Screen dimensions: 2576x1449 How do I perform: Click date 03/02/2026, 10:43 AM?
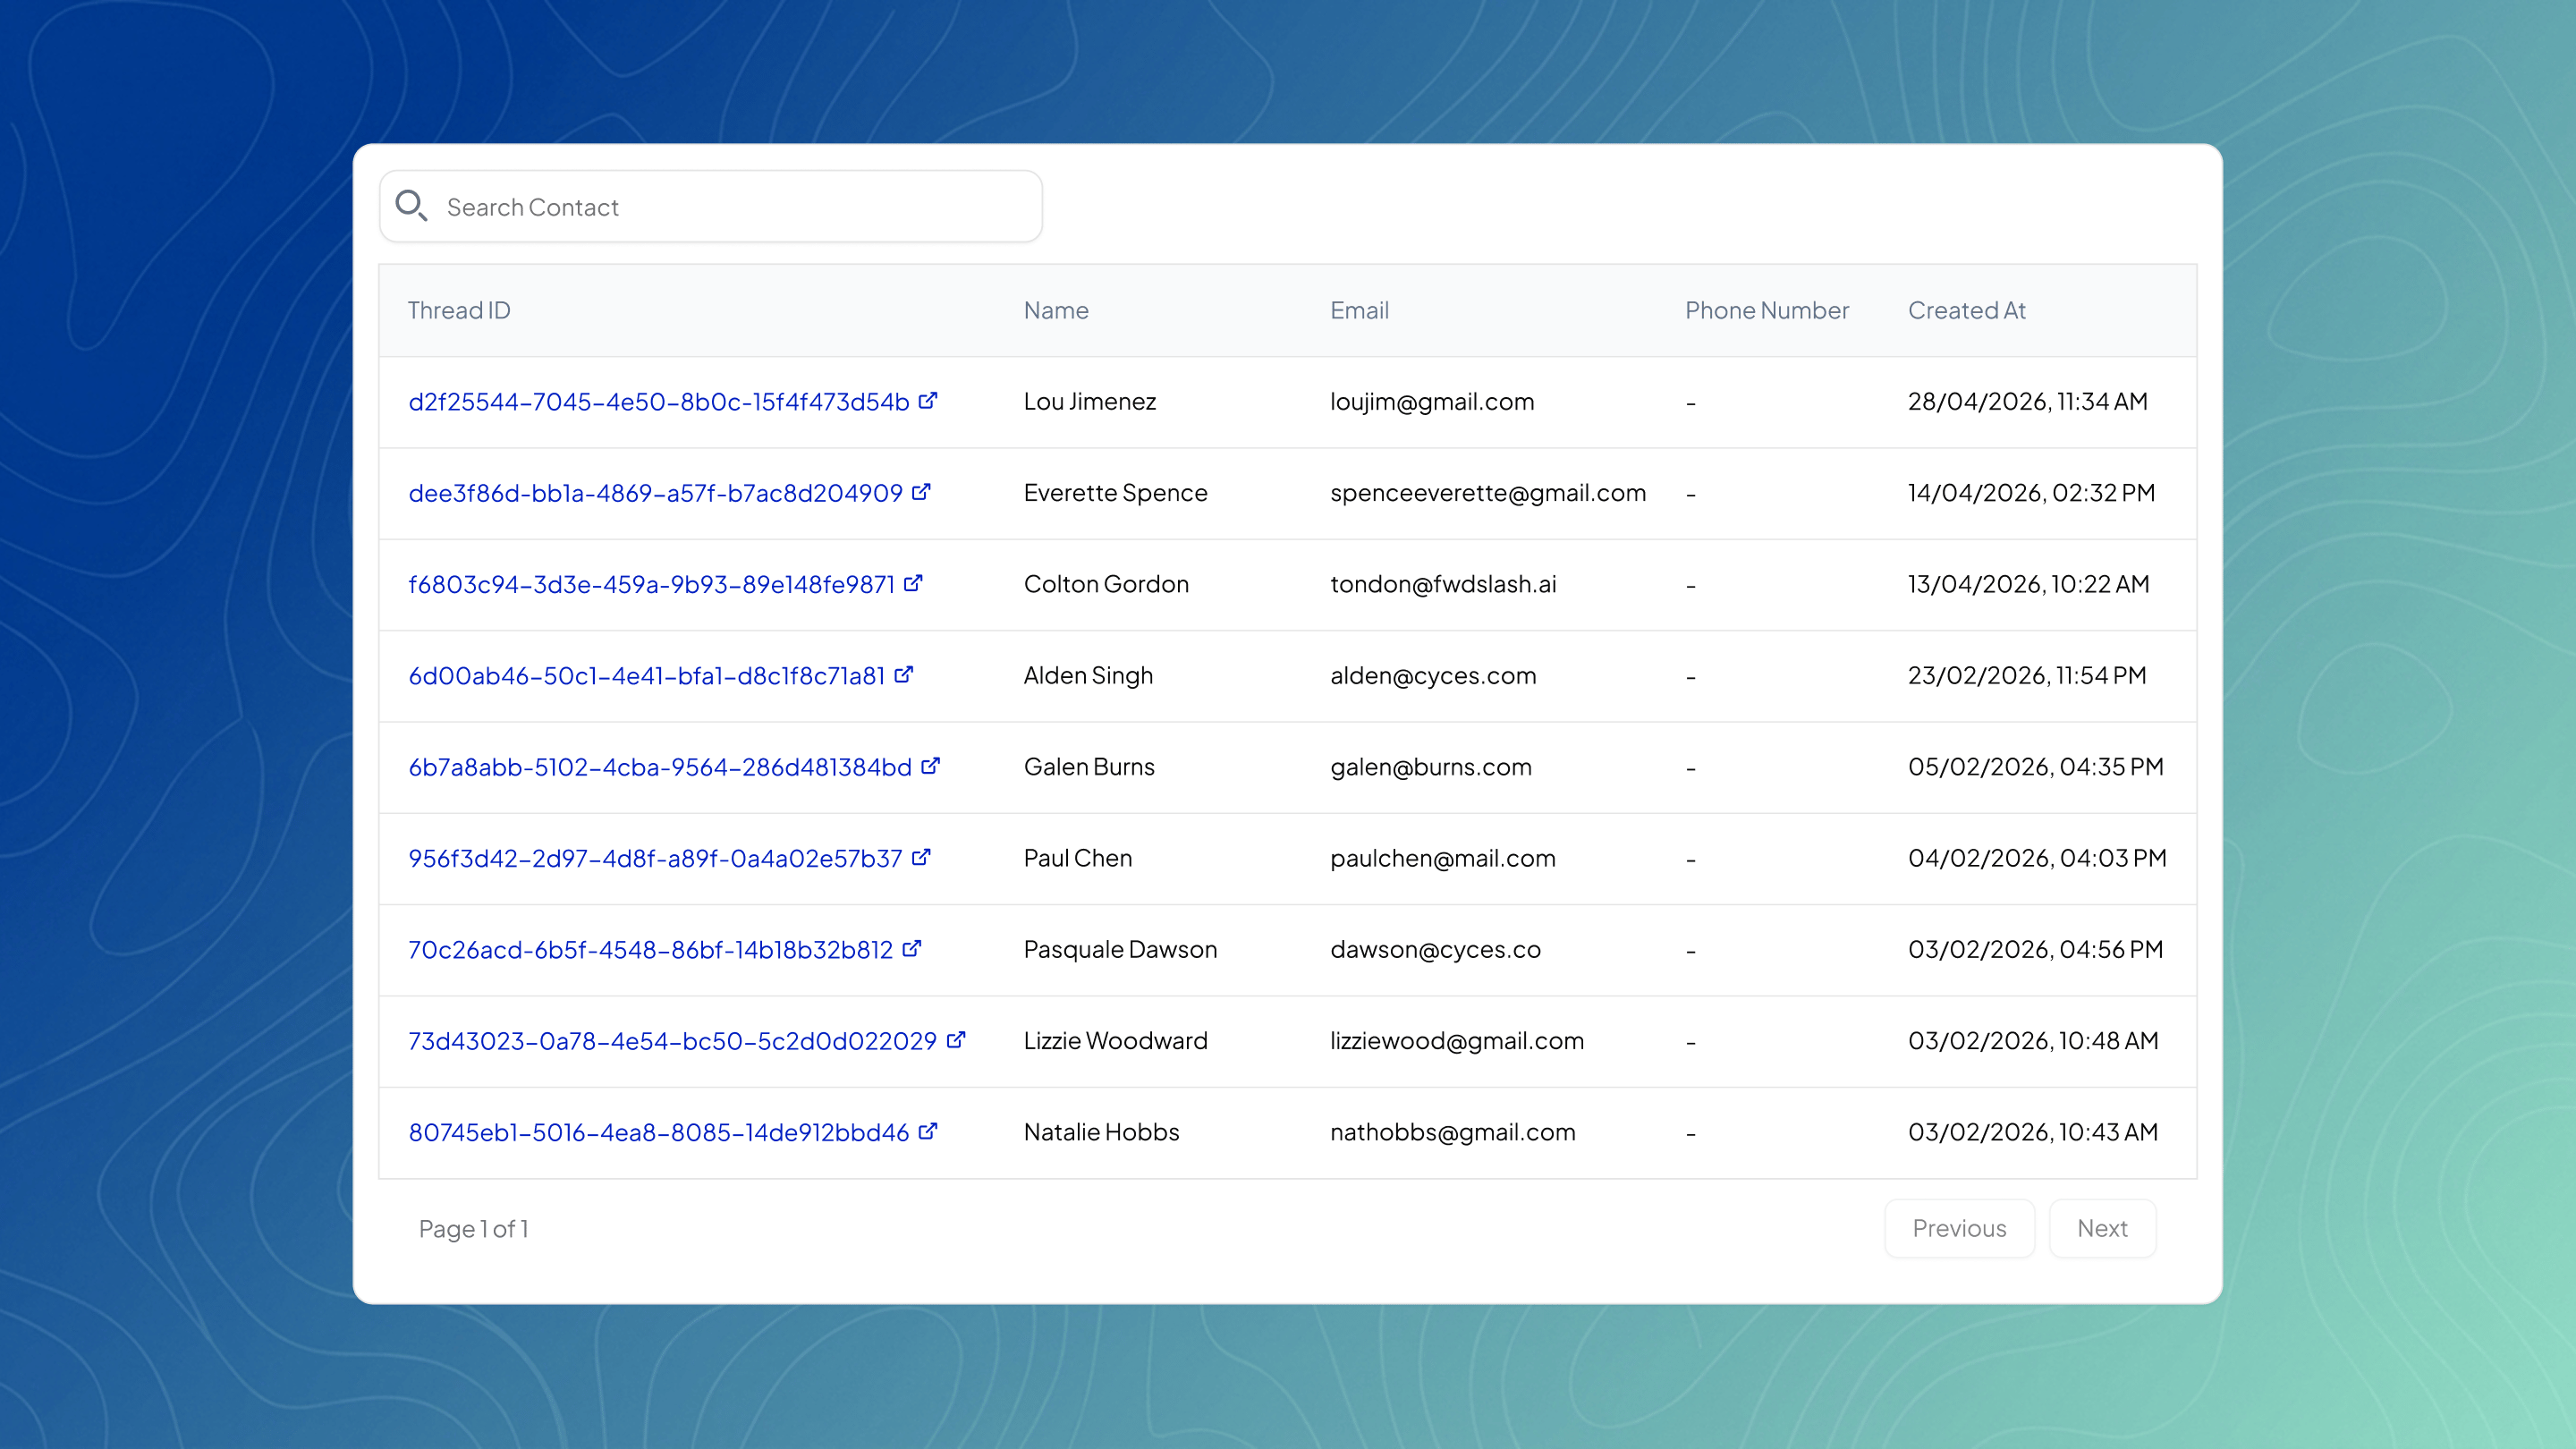point(2033,1132)
